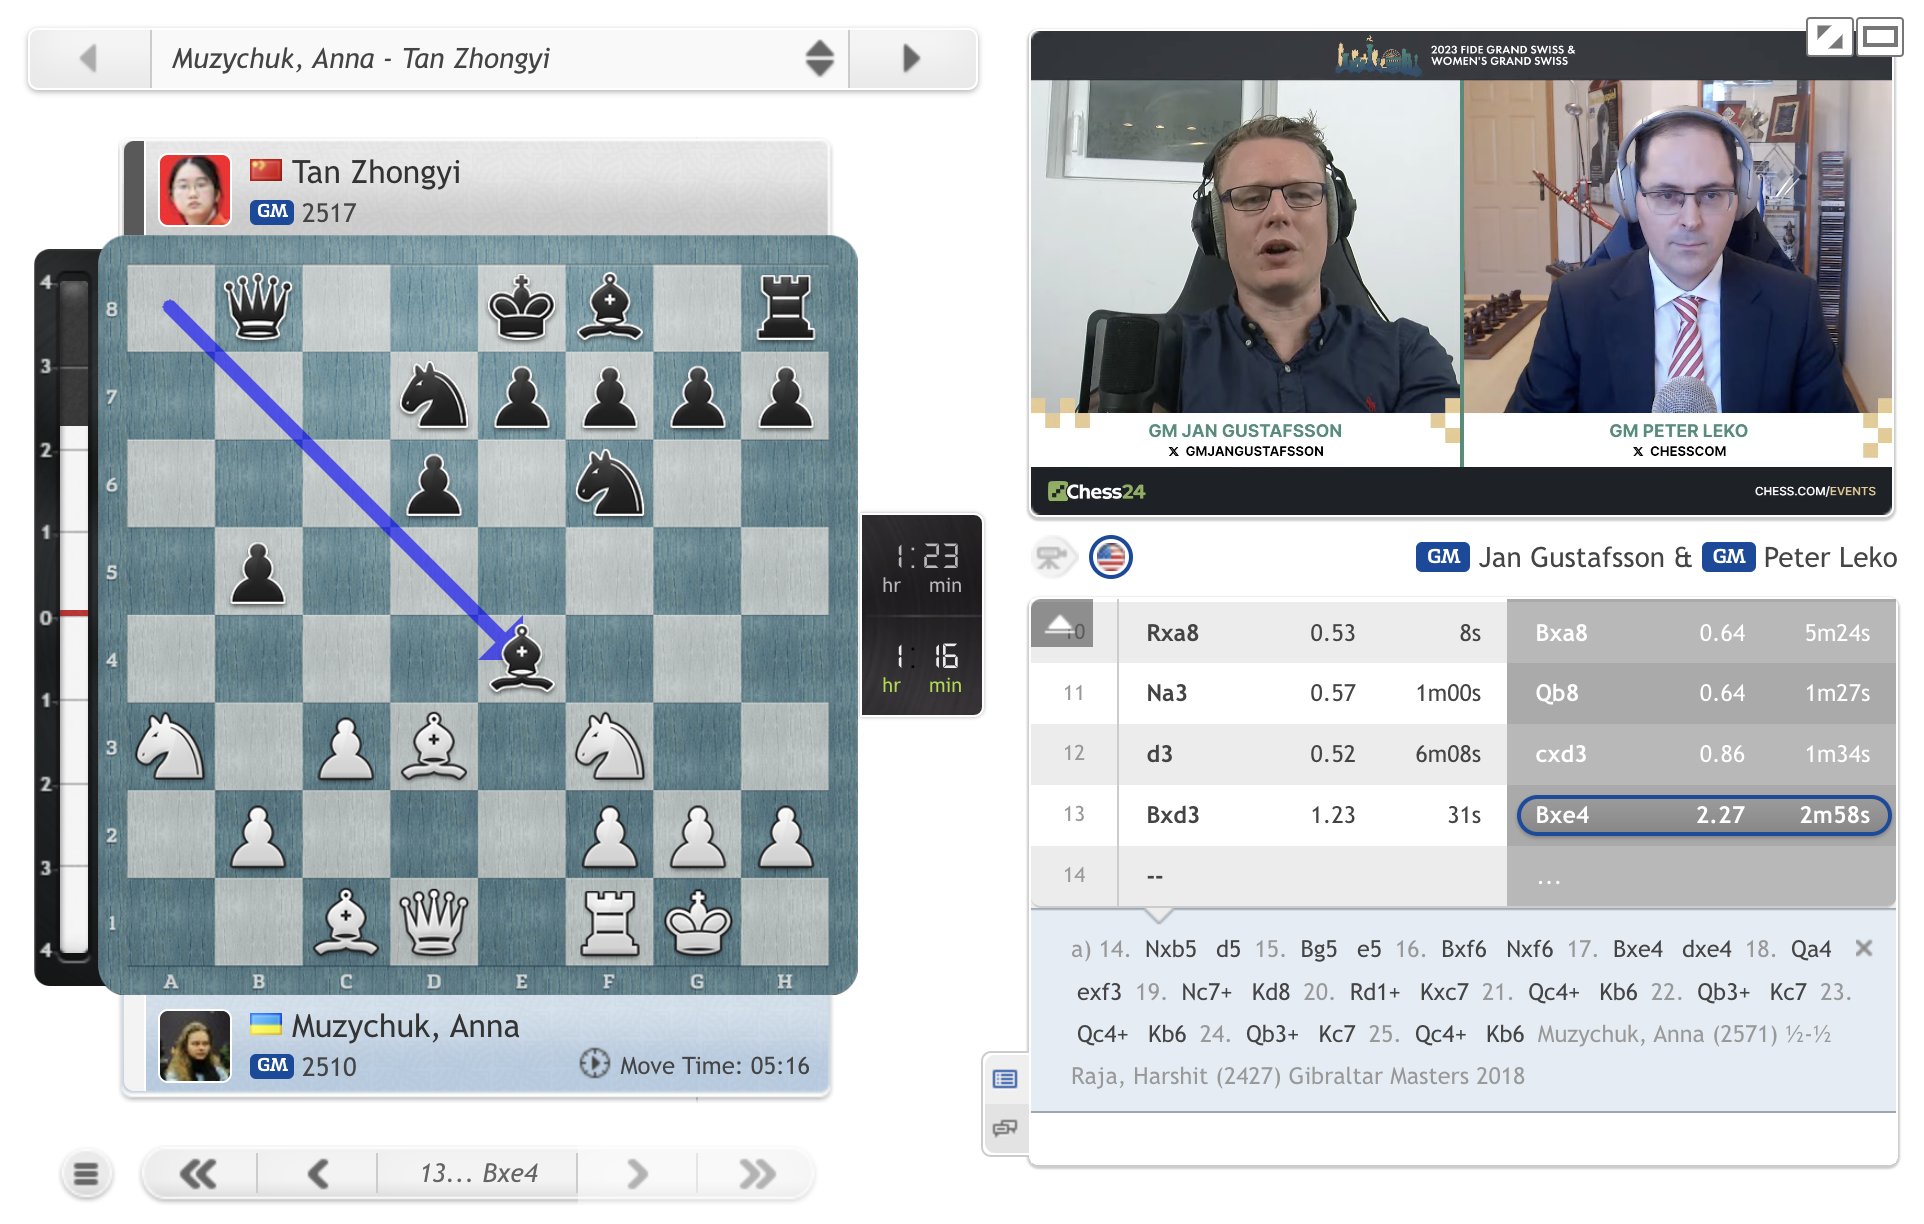
Task: Go to next game with right arrow
Action: pos(911,58)
